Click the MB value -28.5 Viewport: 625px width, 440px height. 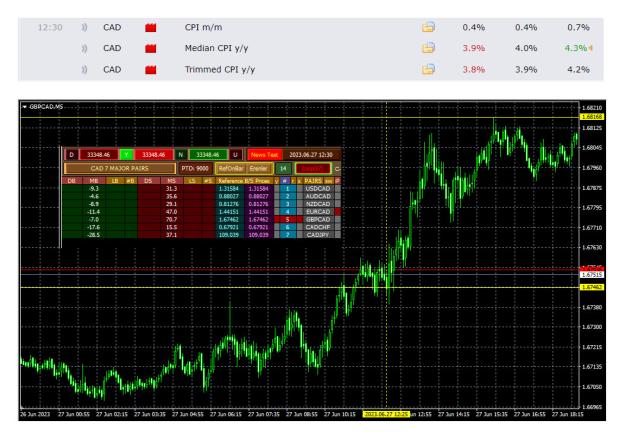(94, 235)
